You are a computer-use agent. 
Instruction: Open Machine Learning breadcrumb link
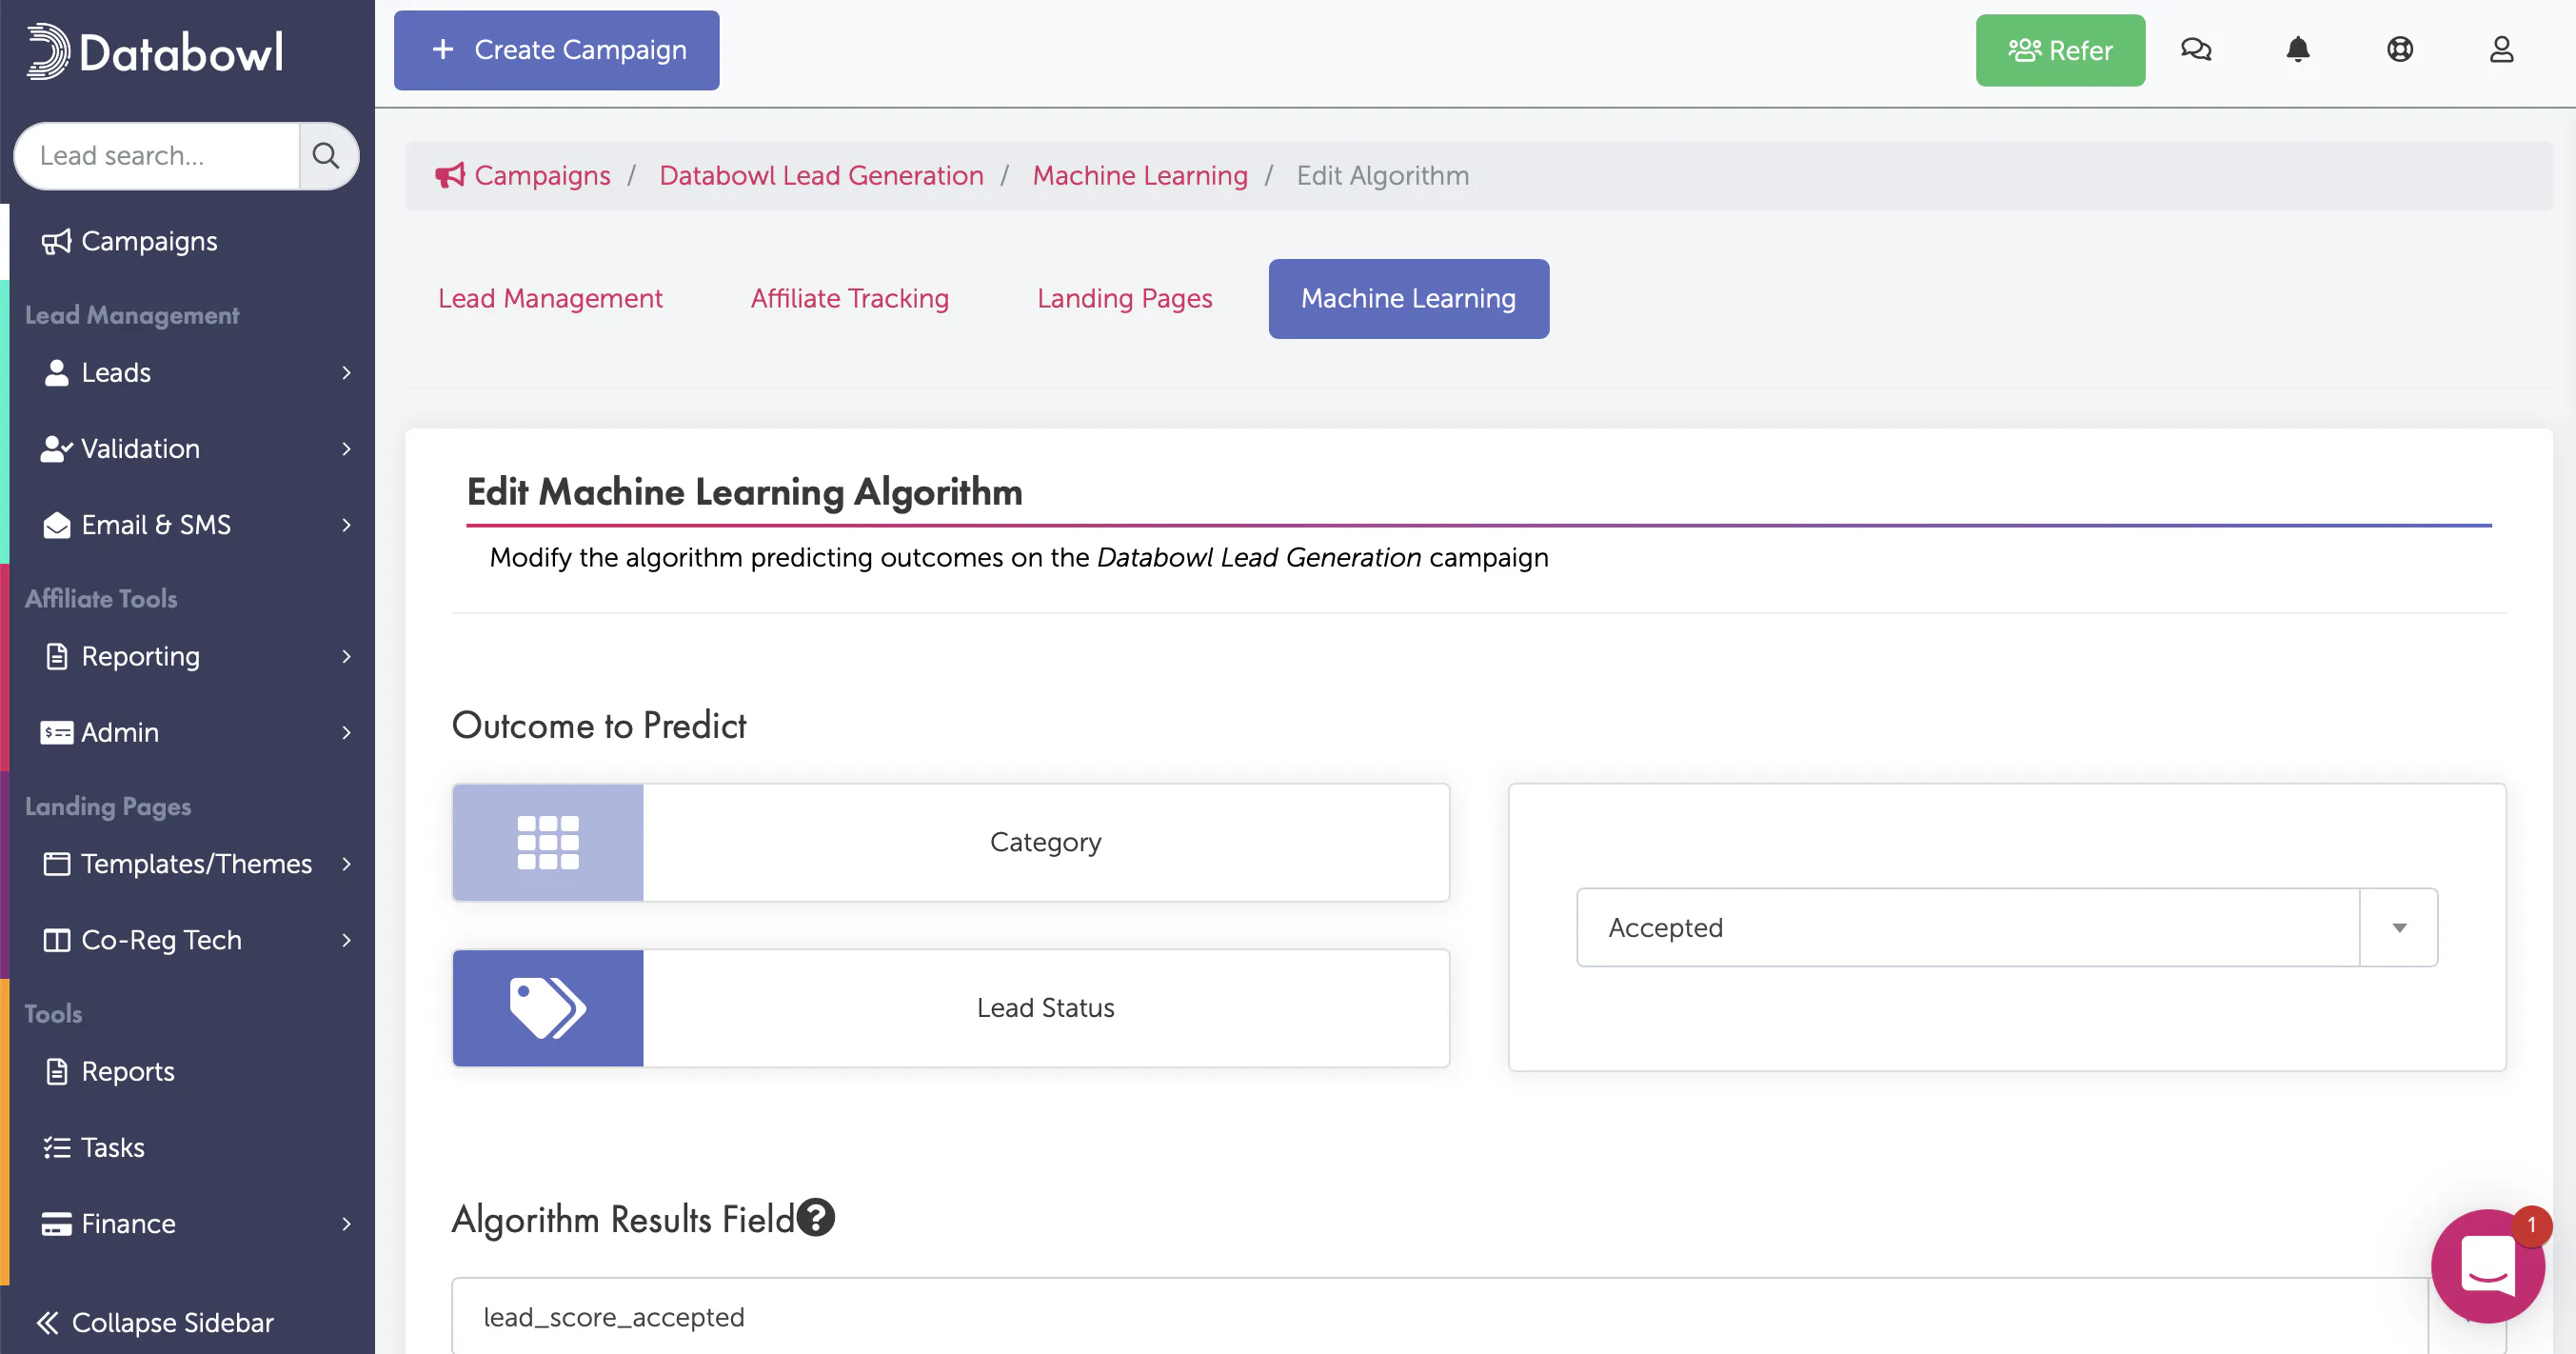pos(1140,176)
